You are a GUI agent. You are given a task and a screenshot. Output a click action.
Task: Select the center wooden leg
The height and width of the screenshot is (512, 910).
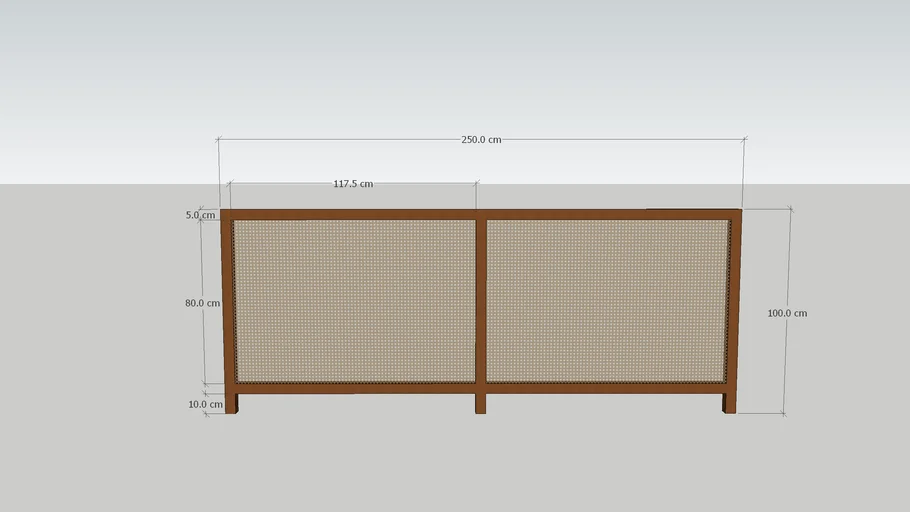coord(481,403)
